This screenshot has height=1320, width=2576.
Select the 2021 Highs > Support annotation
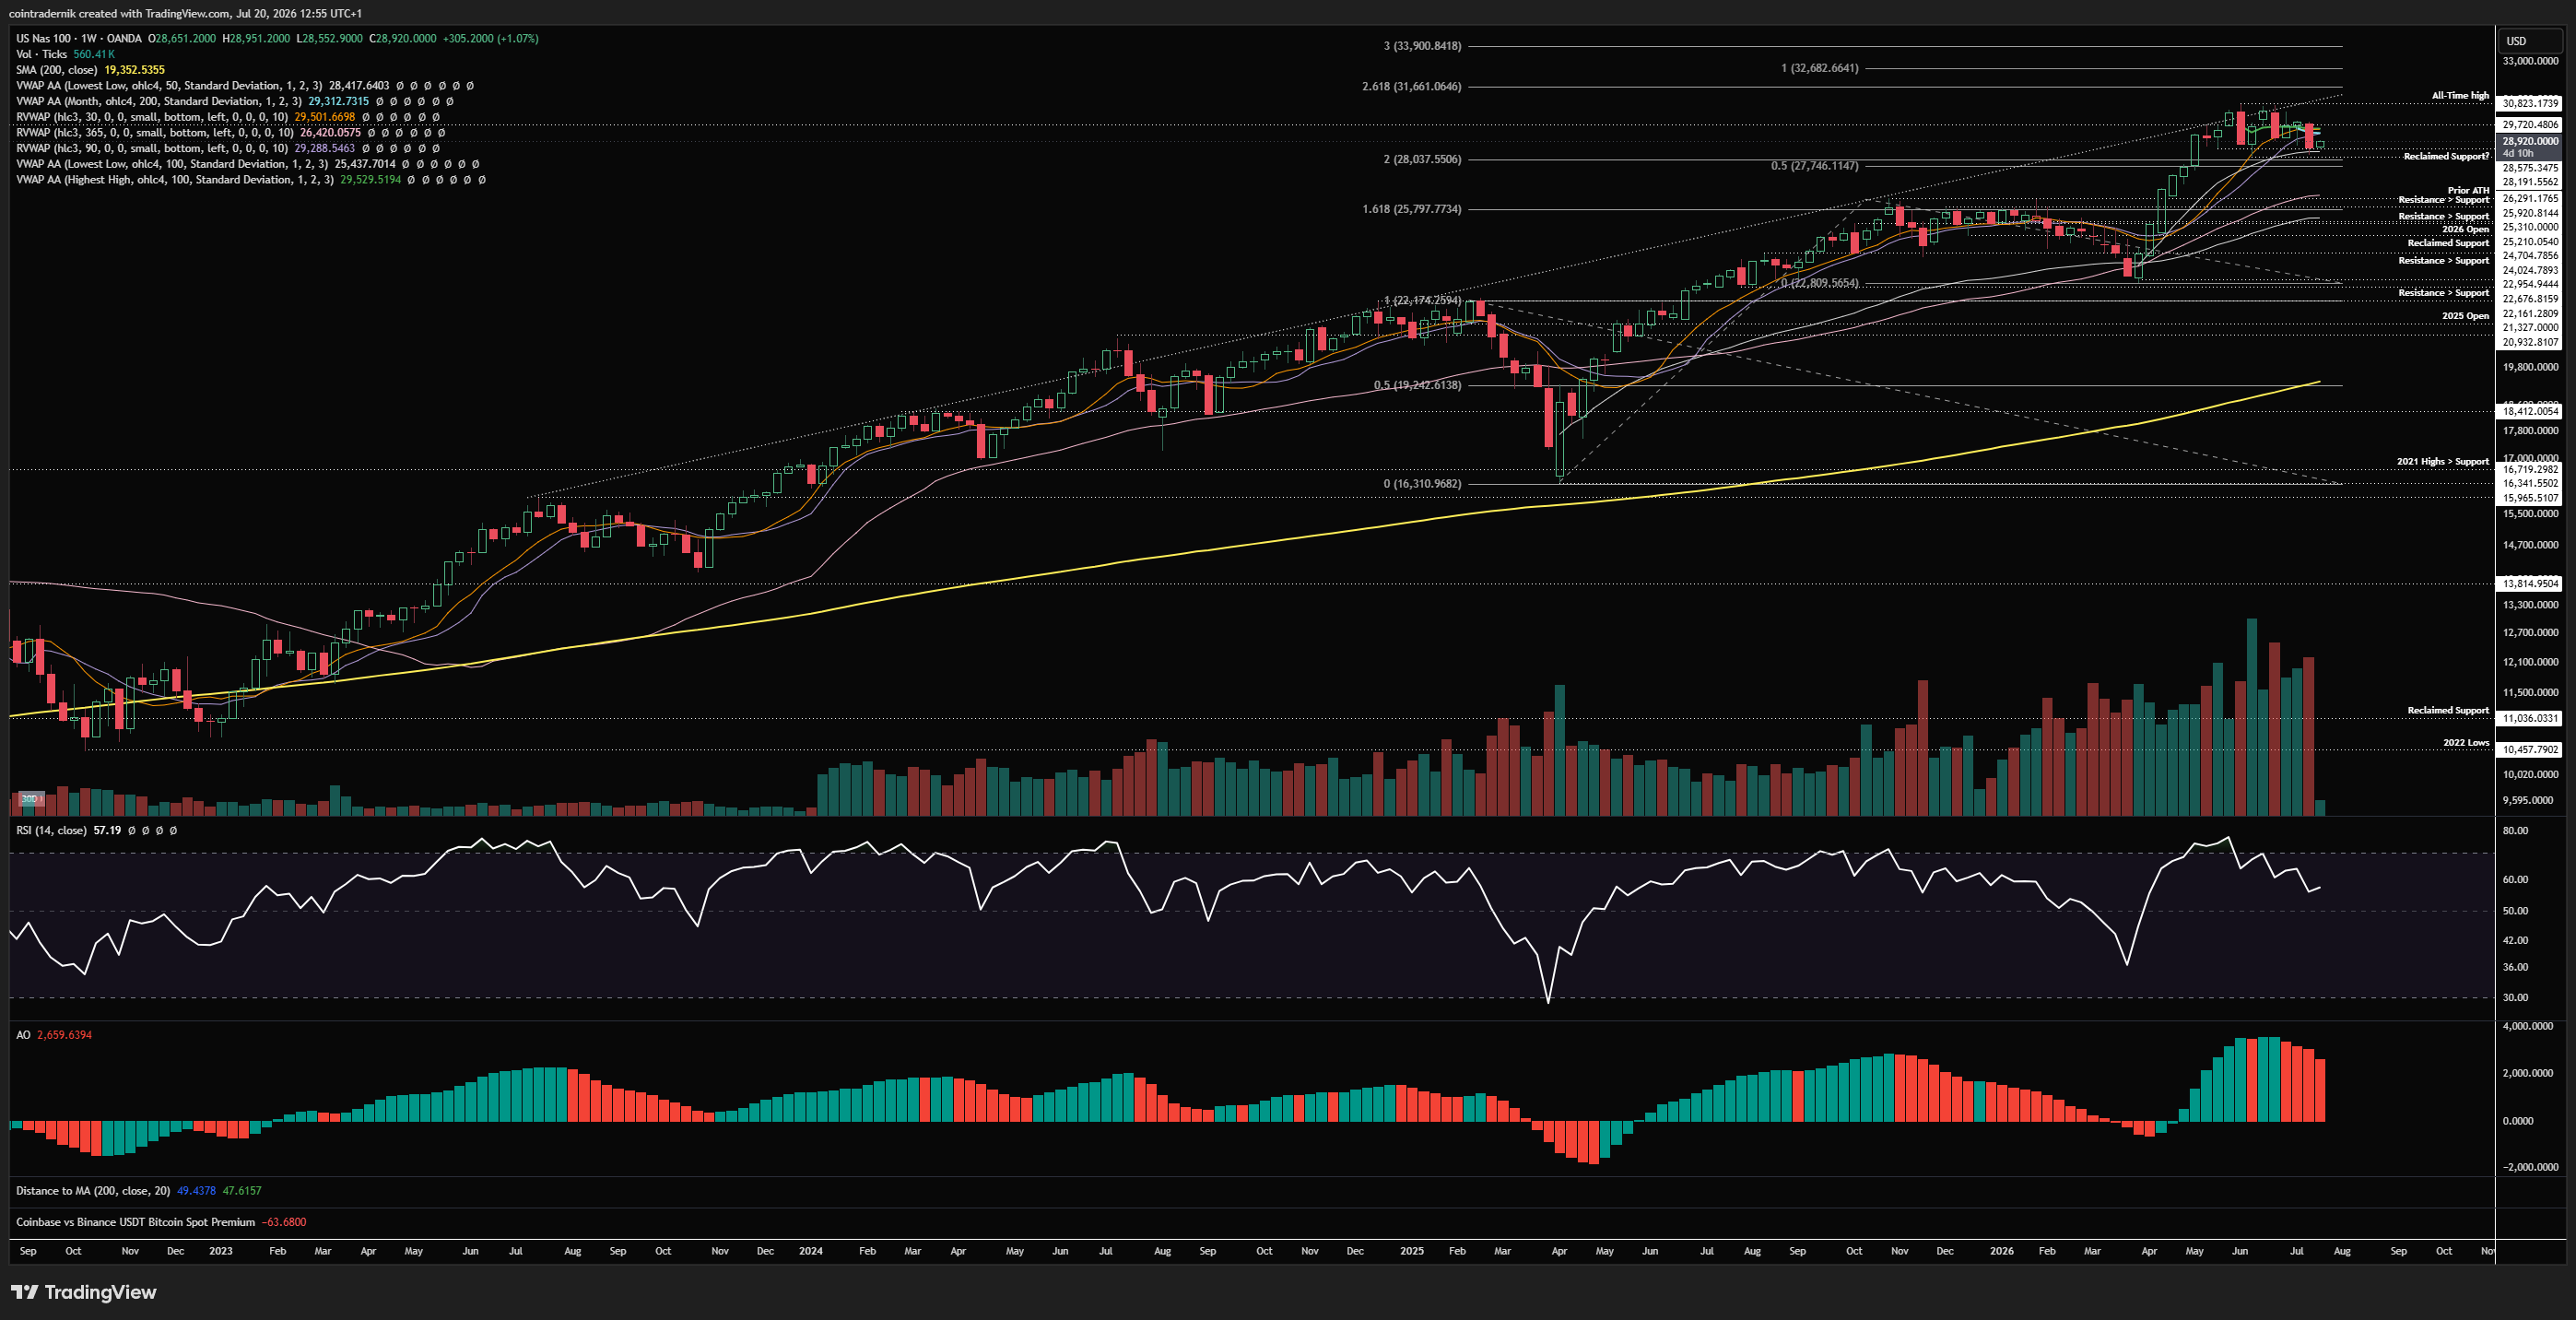point(2442,461)
